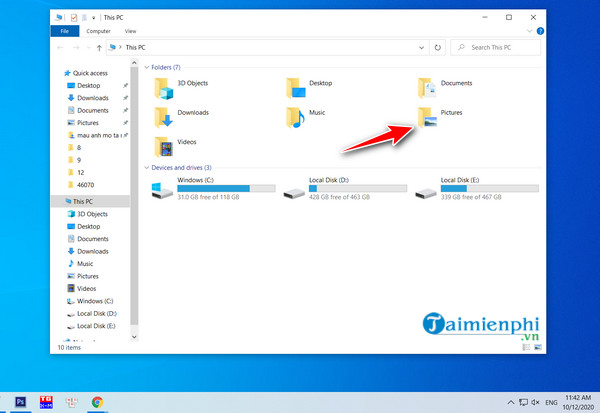Open Google Chrome from the taskbar
The height and width of the screenshot is (413, 600).
tap(97, 402)
